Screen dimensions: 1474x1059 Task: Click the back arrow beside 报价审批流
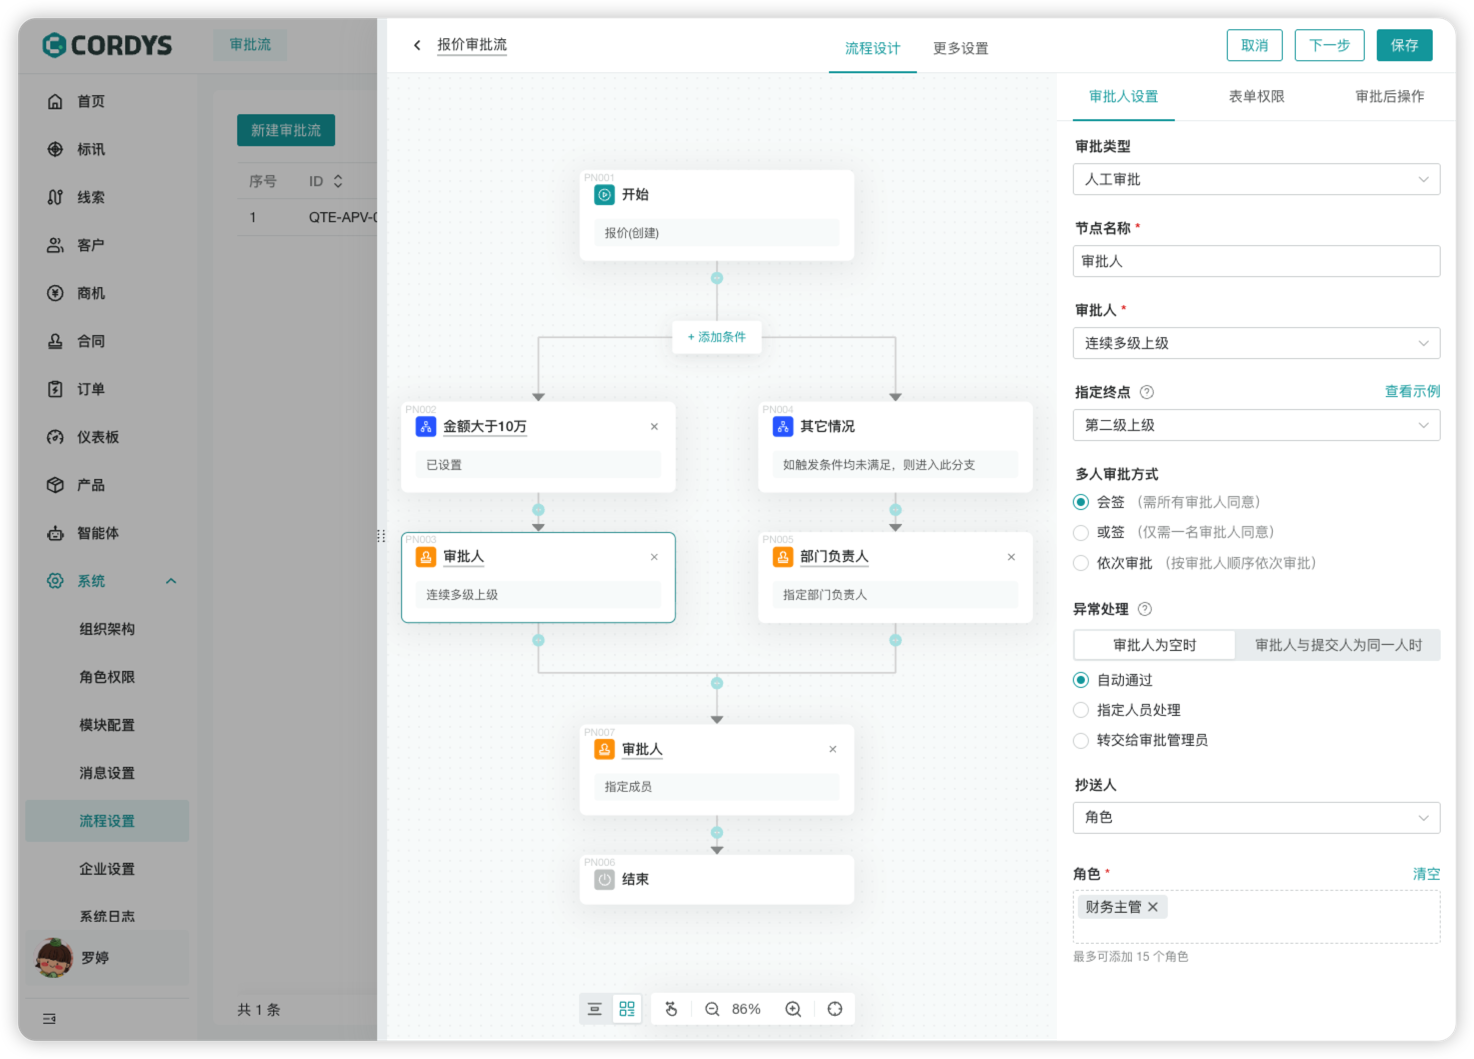pyautogui.click(x=417, y=45)
